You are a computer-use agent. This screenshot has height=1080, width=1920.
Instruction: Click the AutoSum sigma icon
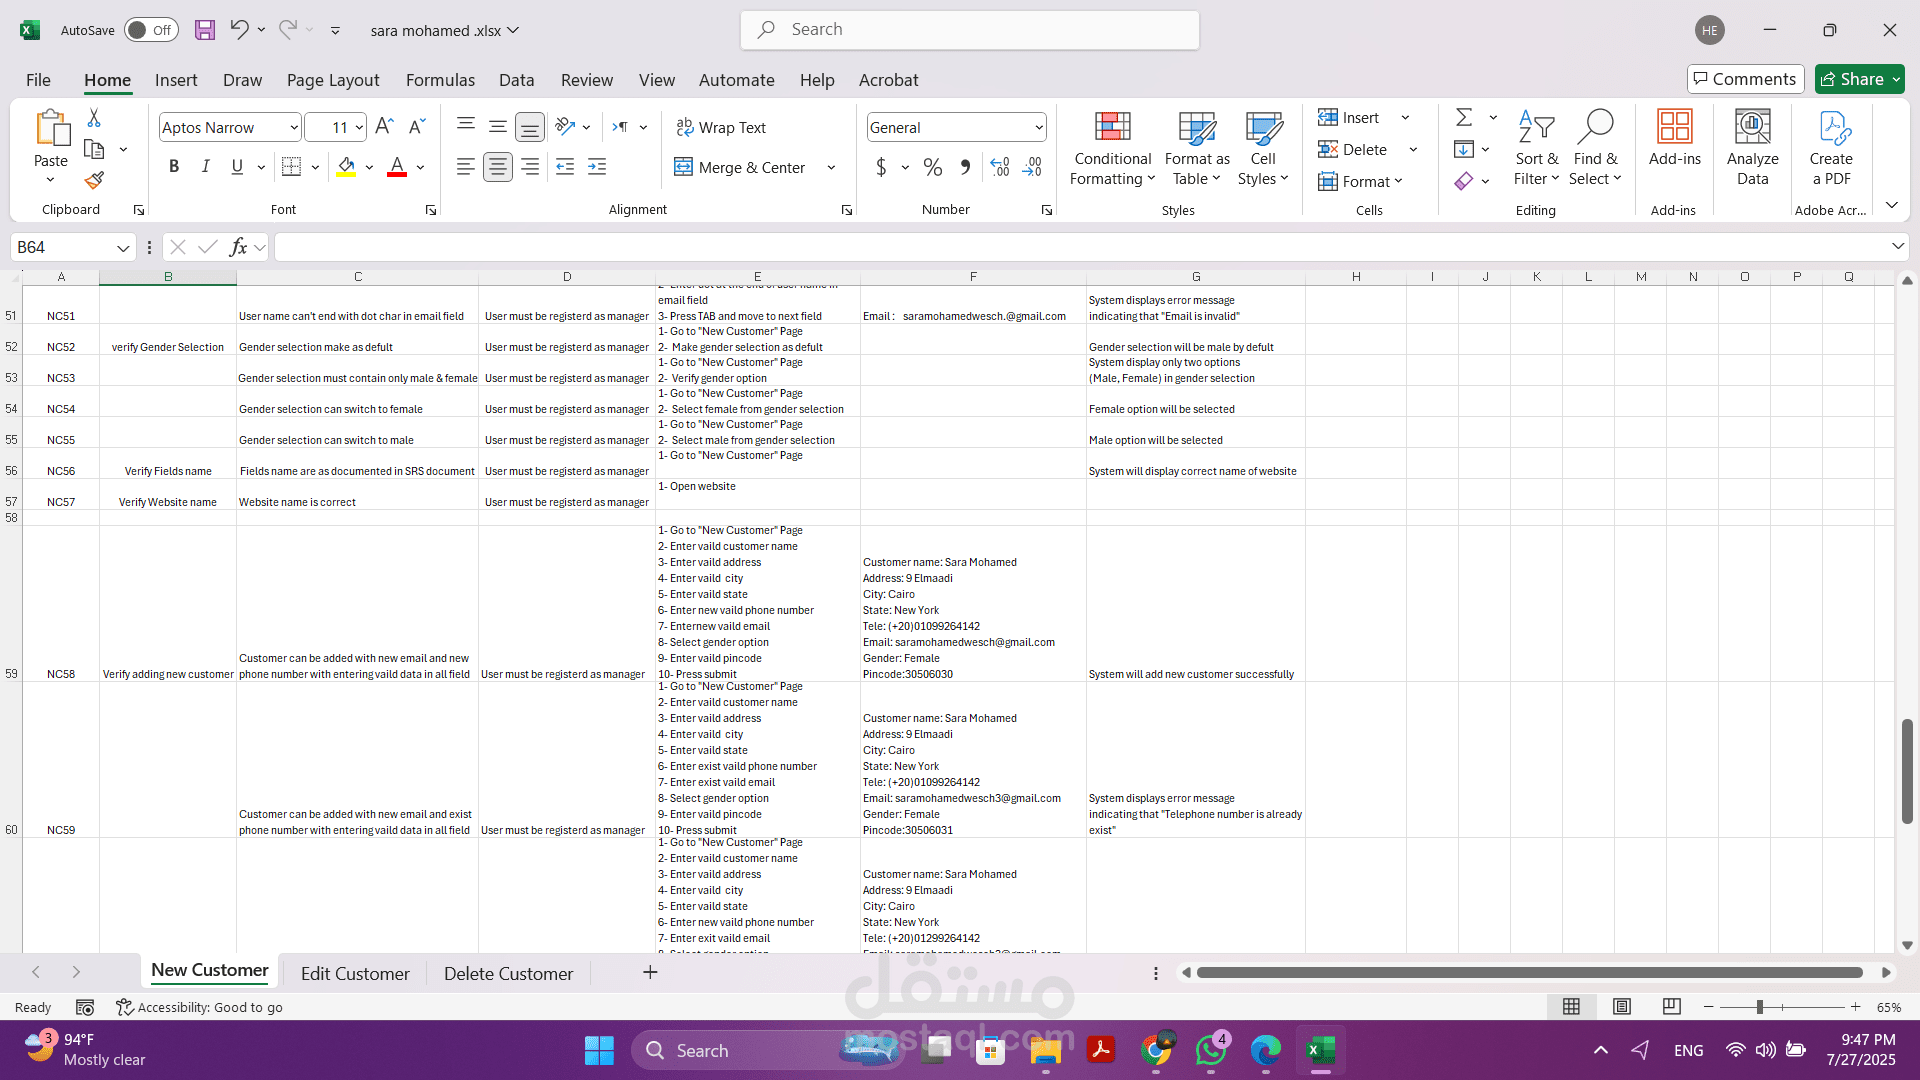click(x=1464, y=118)
